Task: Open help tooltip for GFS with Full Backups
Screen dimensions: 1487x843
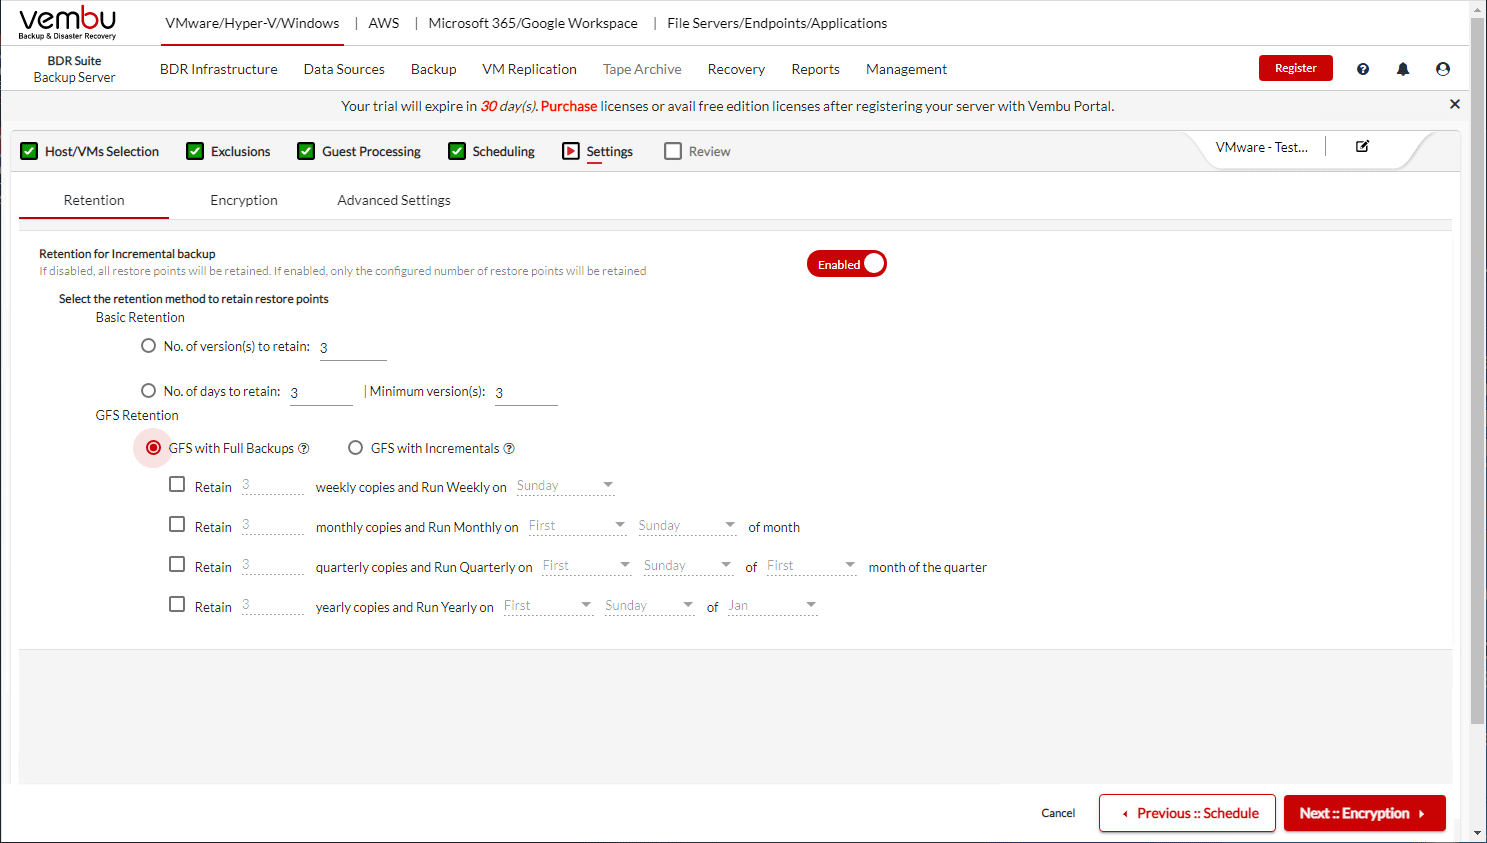Action: coord(304,449)
